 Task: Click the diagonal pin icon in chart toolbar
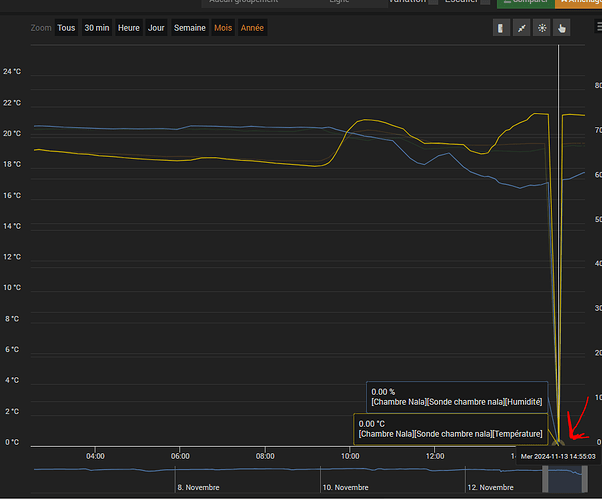pyautogui.click(x=521, y=28)
